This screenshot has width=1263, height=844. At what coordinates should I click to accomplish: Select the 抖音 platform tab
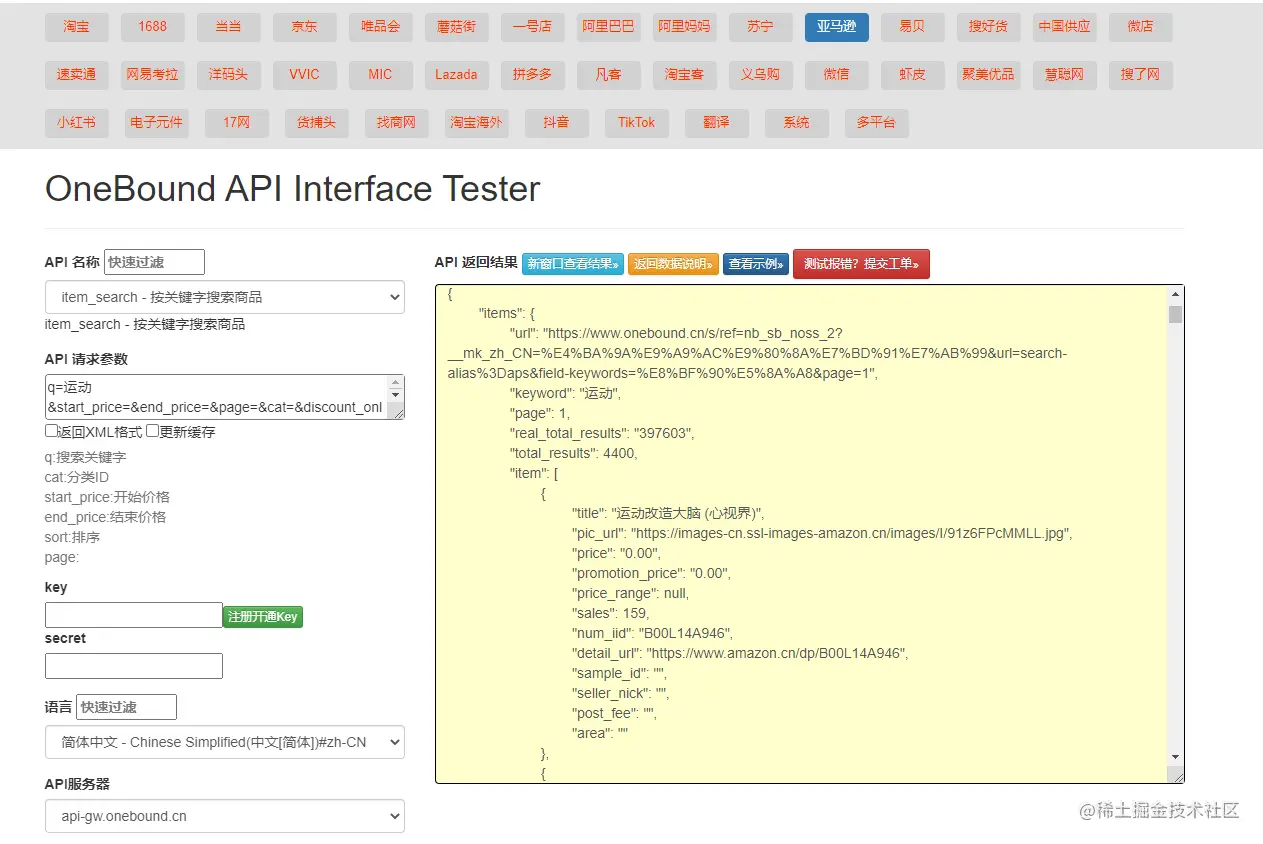(556, 123)
